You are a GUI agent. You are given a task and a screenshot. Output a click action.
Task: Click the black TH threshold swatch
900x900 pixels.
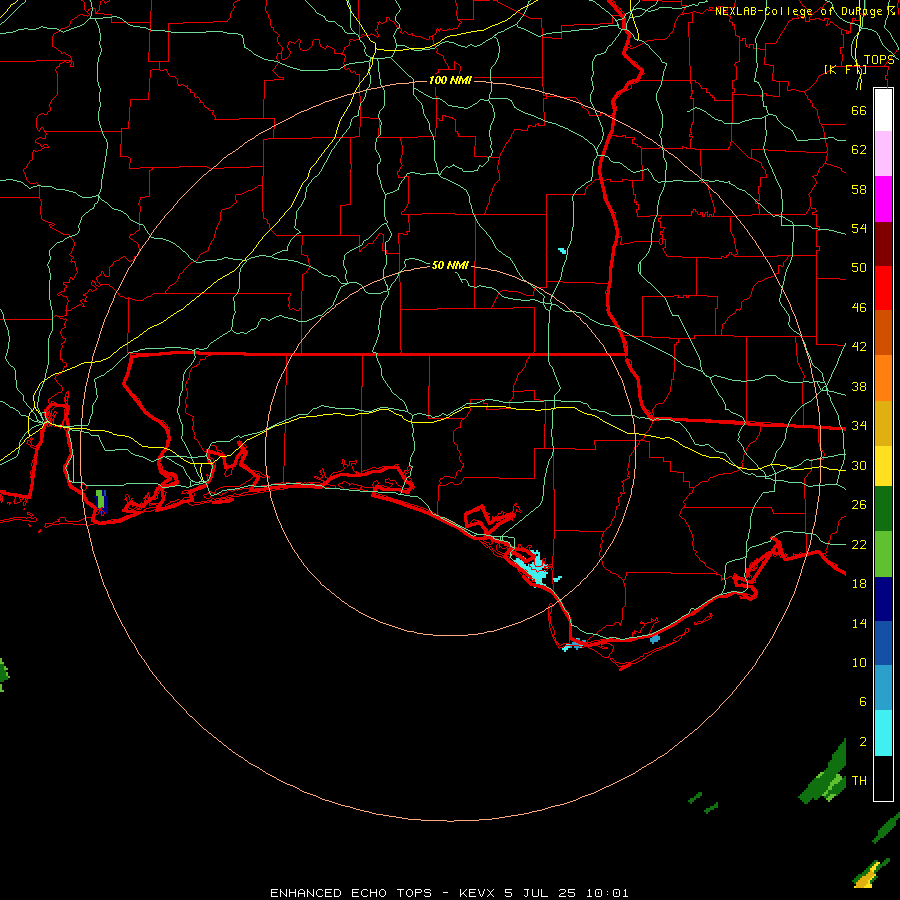tap(883, 778)
